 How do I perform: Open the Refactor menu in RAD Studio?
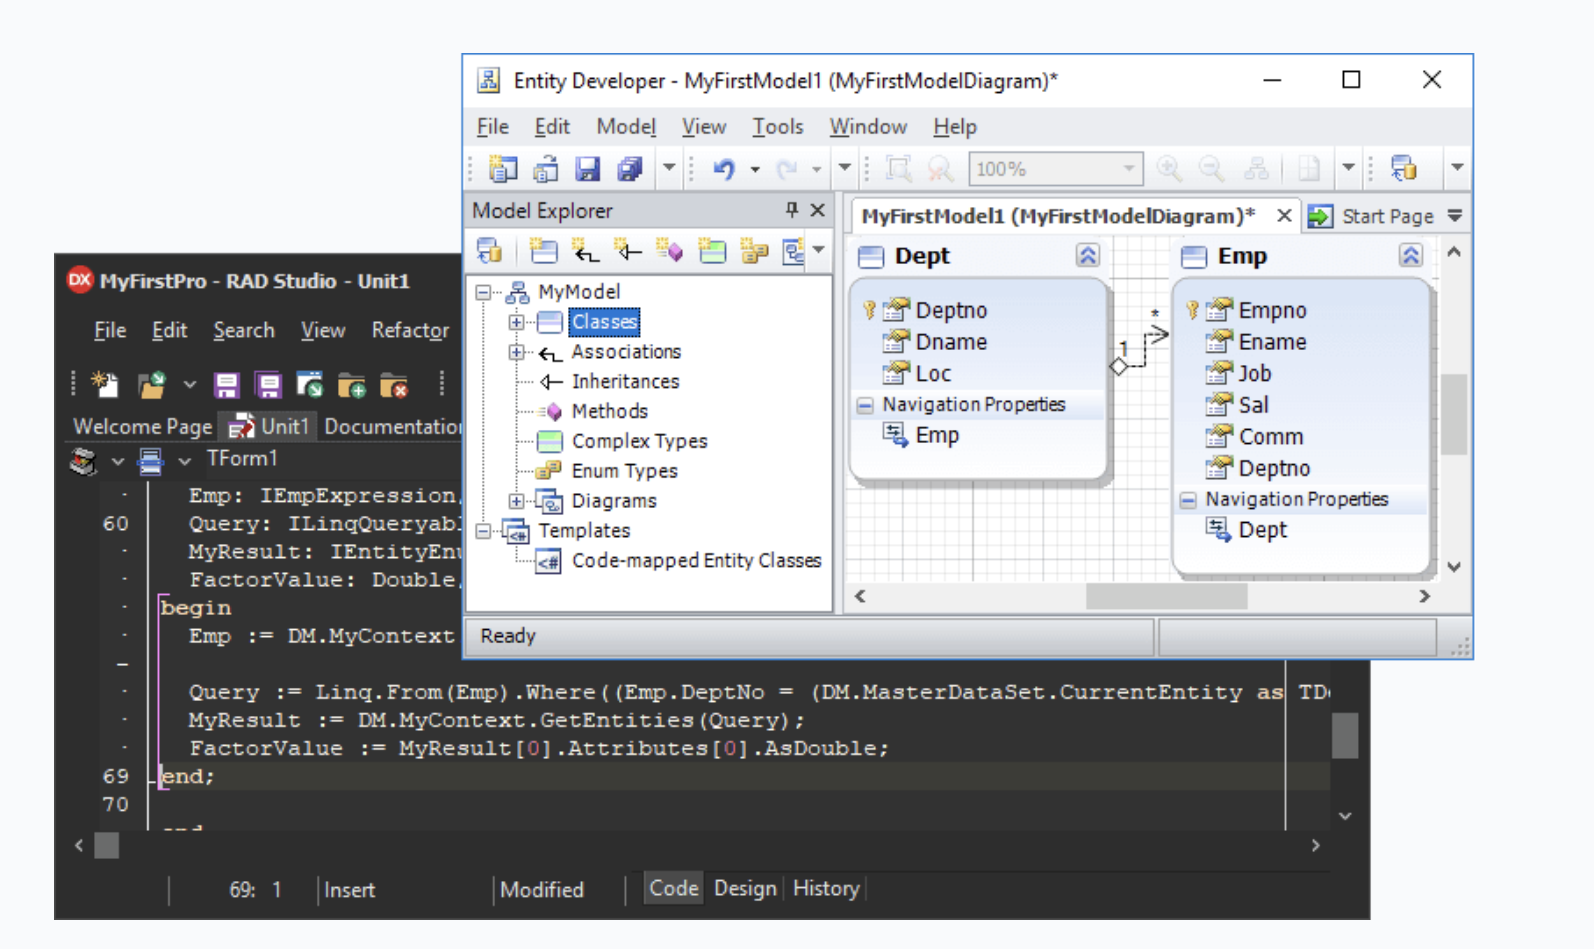pos(410,330)
